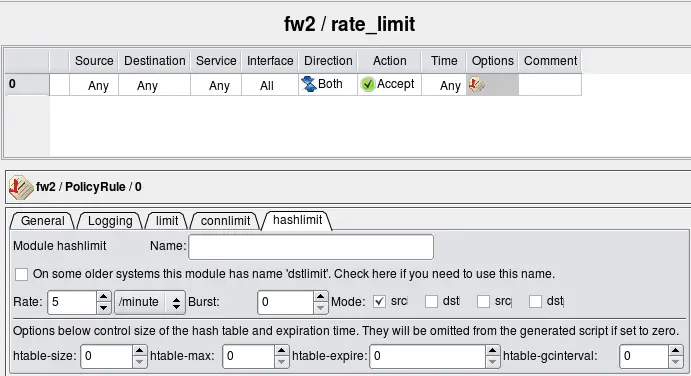Image resolution: width=691 pixels, height=376 pixels.
Task: Untick the first src mode checkbox
Action: point(379,302)
